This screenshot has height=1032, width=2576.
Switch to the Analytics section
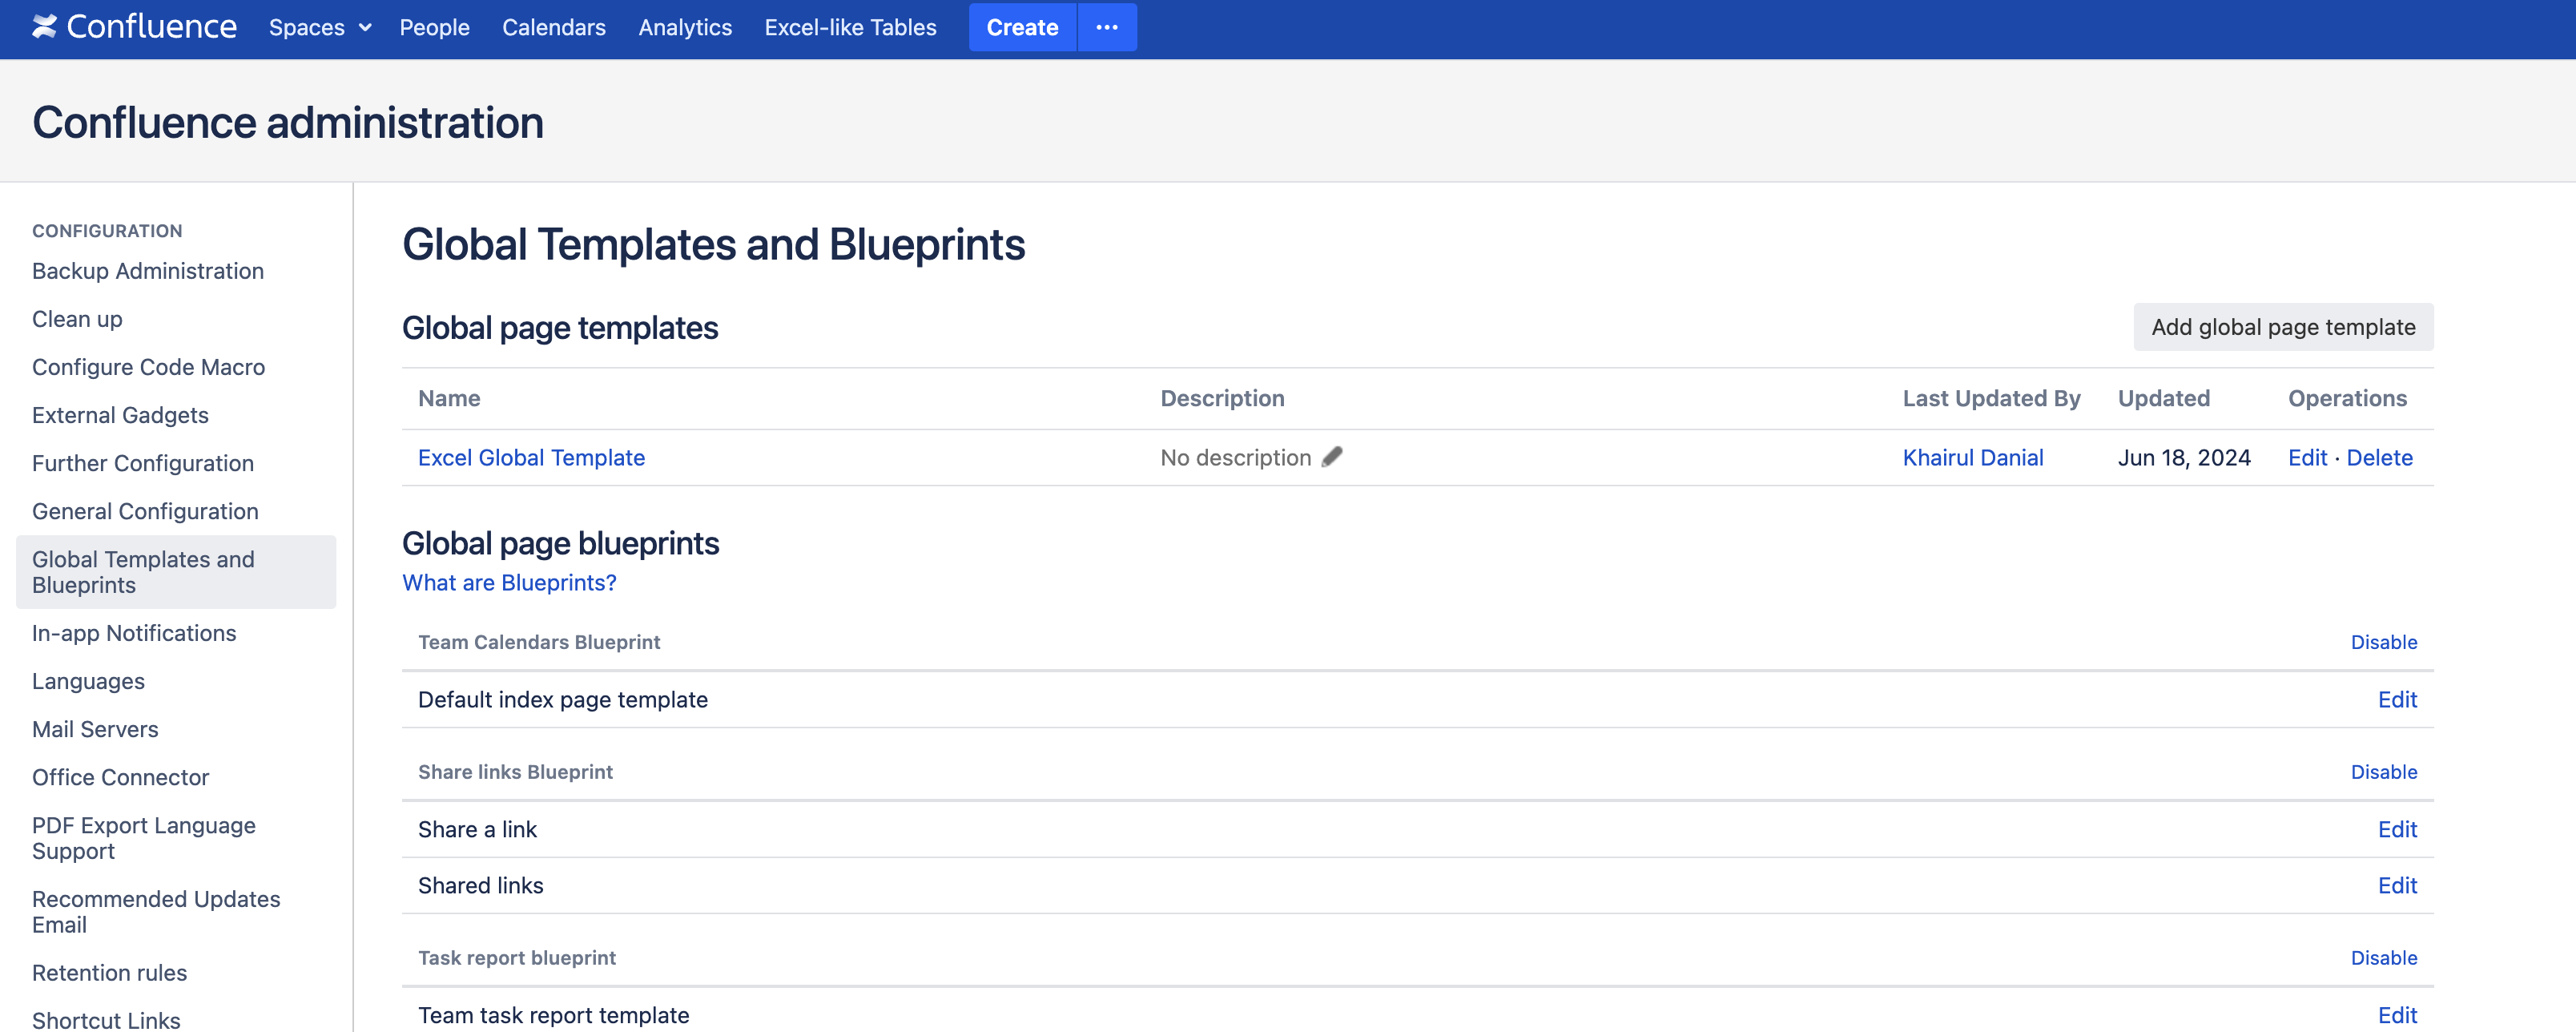click(684, 27)
